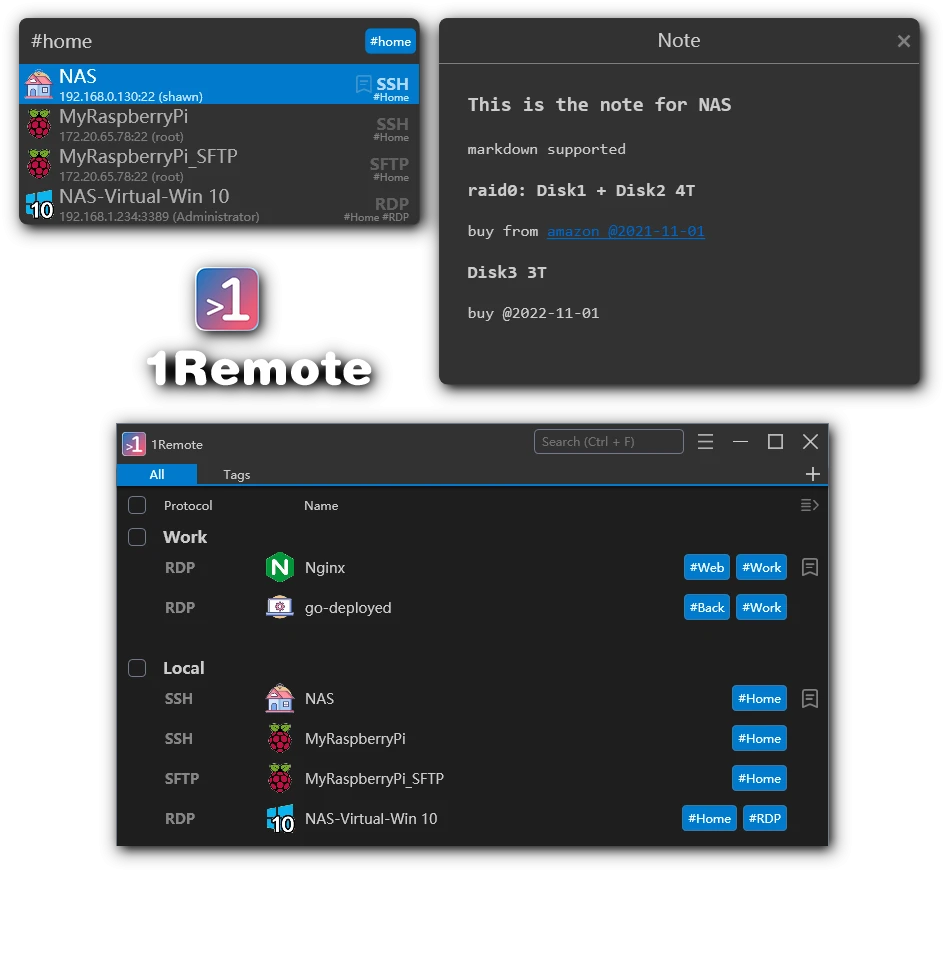Click the #Web tag on Nginx row
Image resolution: width=945 pixels, height=967 pixels.
click(707, 567)
